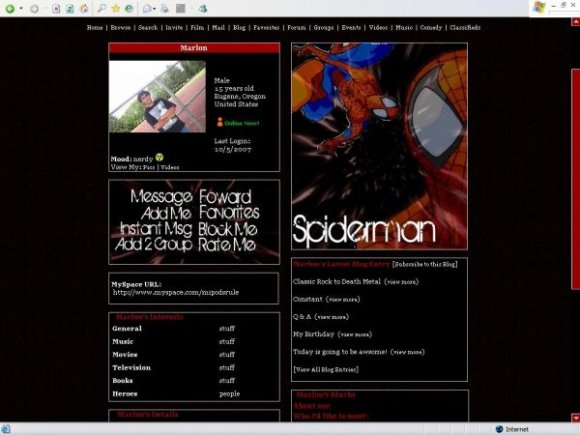Open the History green clock toolbar icon
Viewport: 580px width, 435px height.
129,8
